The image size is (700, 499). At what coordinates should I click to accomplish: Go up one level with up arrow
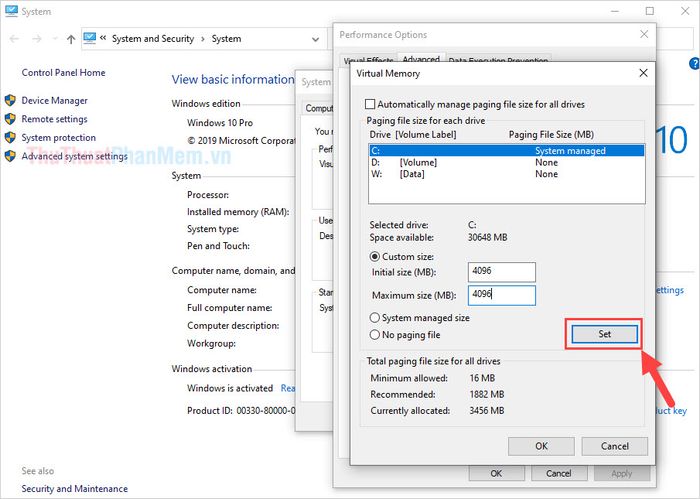(71, 39)
